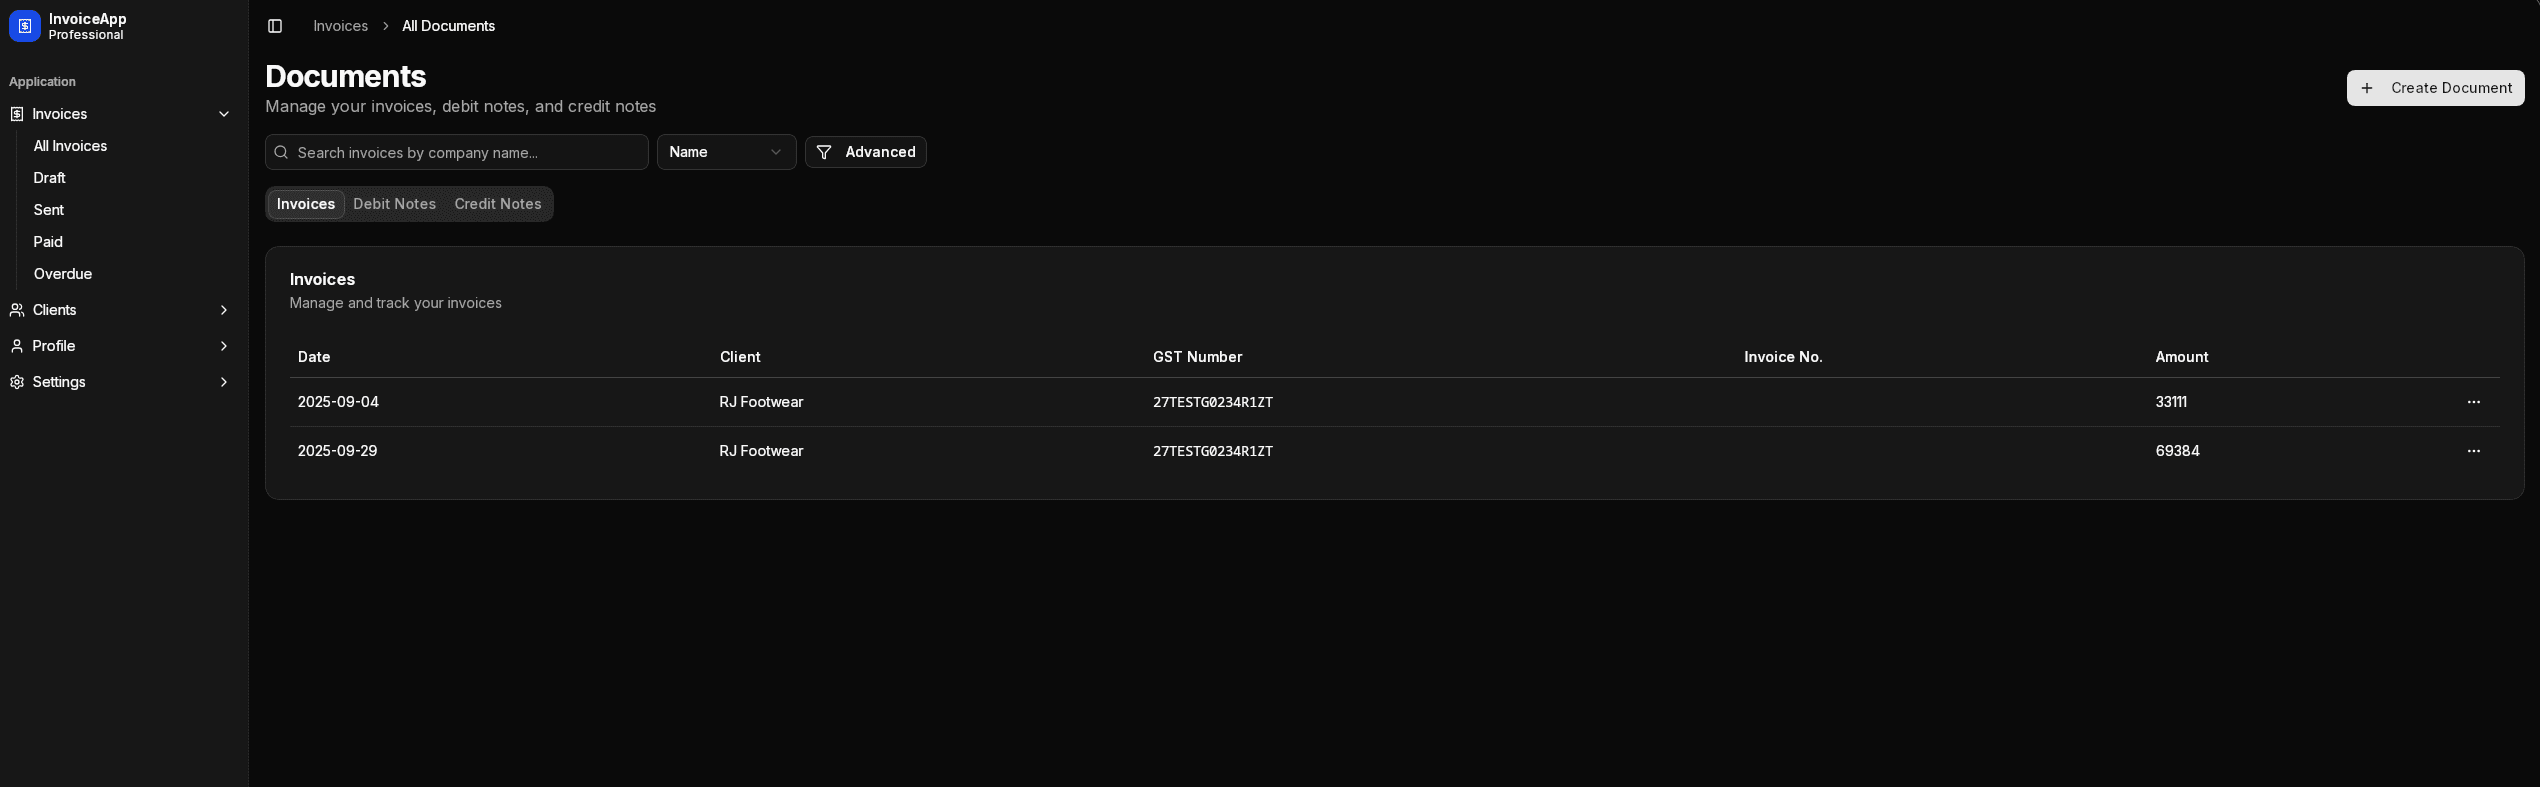Viewport: 2540px width, 787px height.
Task: Click the Settings gear icon
Action: (x=17, y=382)
